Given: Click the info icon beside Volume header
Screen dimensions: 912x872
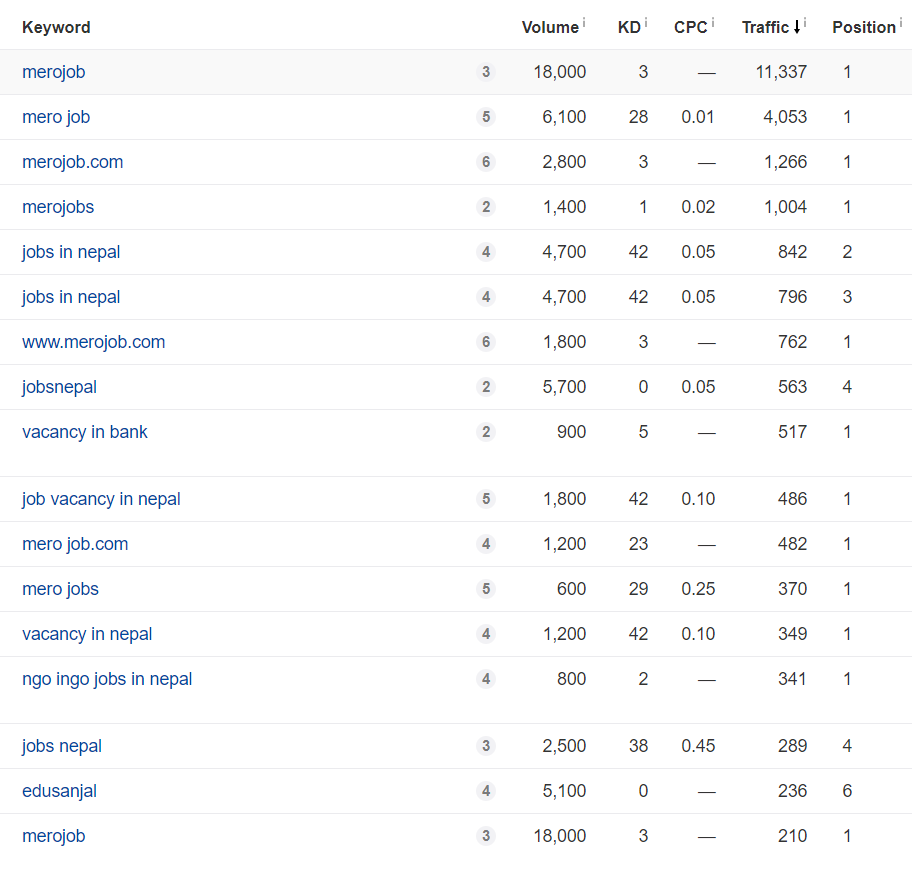Looking at the screenshot, I should 584,22.
